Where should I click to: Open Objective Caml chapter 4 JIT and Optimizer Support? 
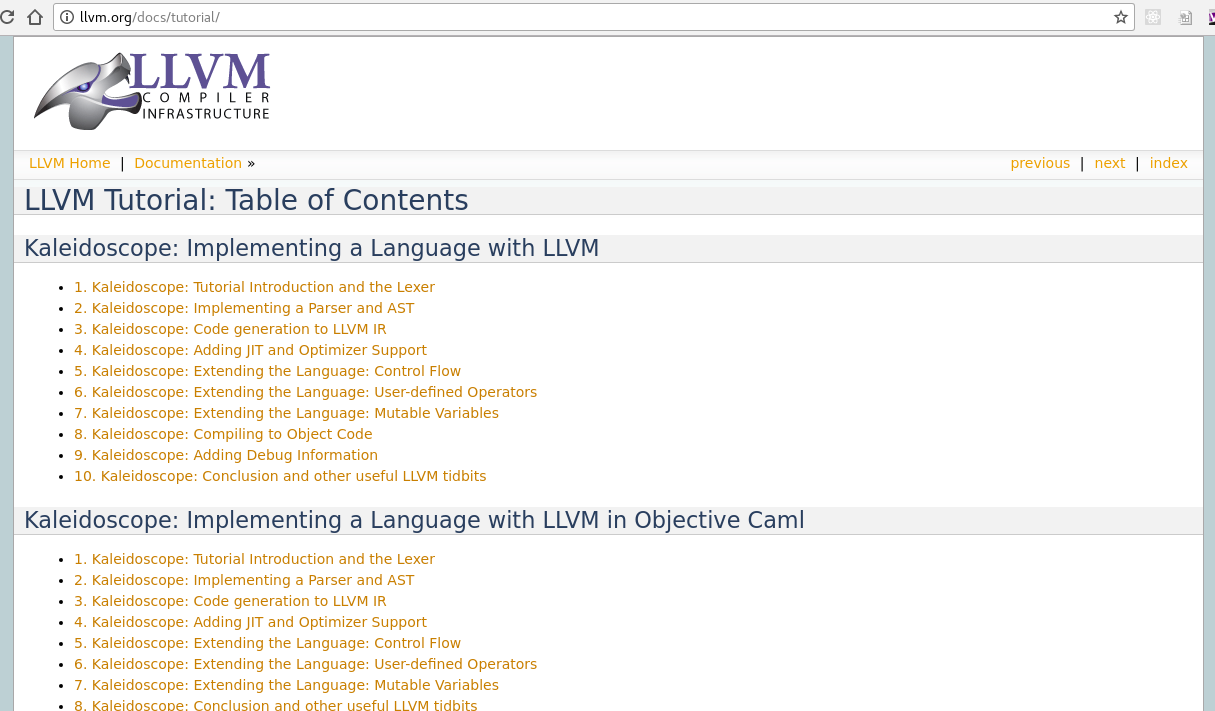250,622
